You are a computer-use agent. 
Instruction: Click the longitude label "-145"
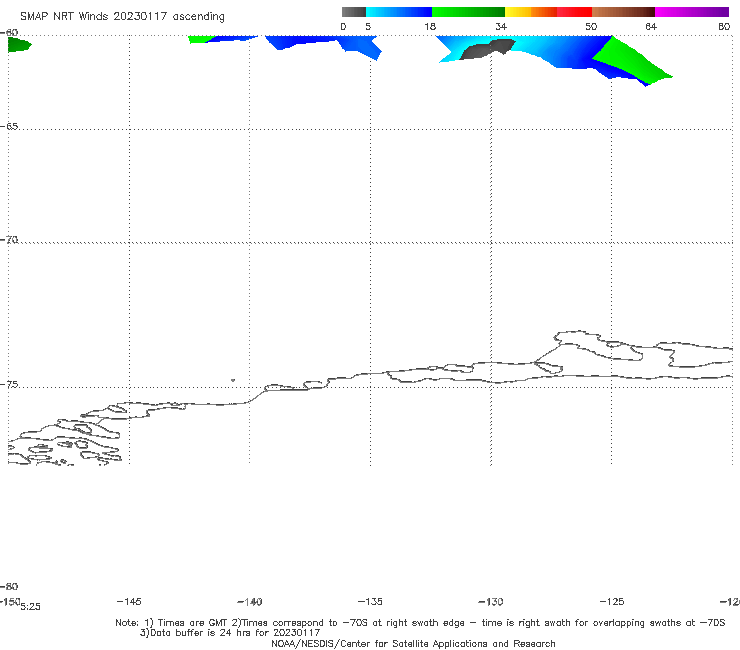129,601
